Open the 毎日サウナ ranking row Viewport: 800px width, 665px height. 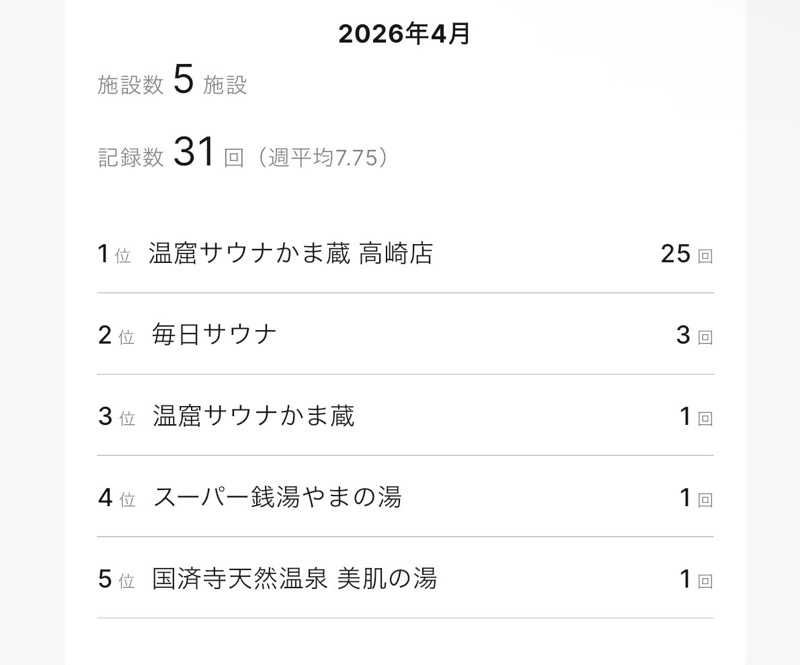point(406,335)
